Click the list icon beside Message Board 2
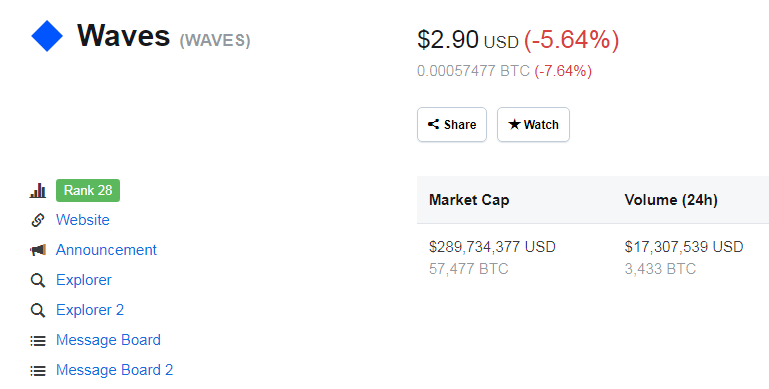Screen dimensions: 769x389 38,370
